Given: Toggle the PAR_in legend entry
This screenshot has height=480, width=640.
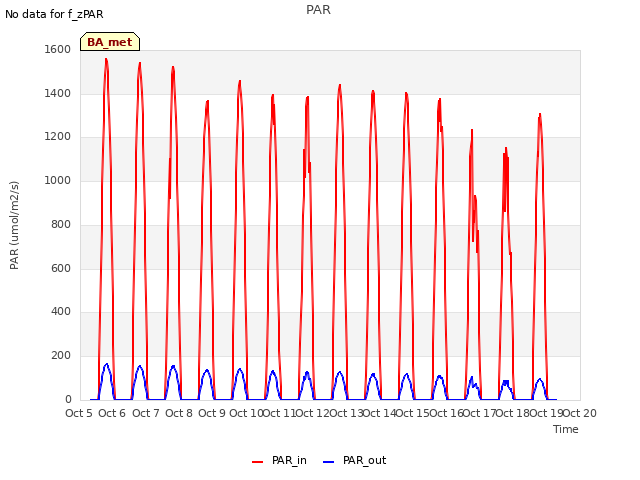Looking at the screenshot, I should tap(280, 460).
